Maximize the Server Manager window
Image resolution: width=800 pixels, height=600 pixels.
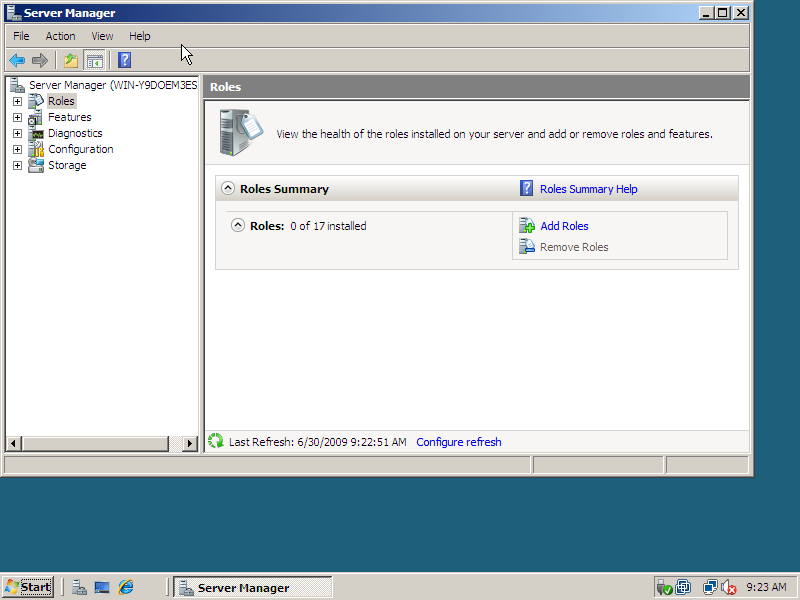(x=723, y=13)
